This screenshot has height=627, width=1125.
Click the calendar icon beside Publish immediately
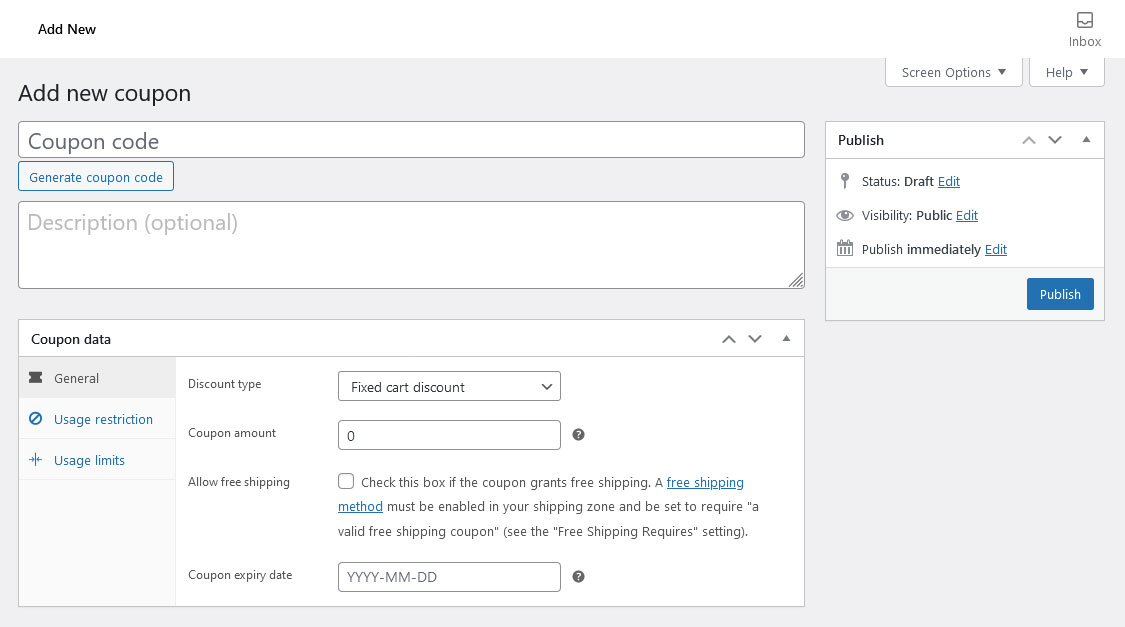click(x=844, y=248)
